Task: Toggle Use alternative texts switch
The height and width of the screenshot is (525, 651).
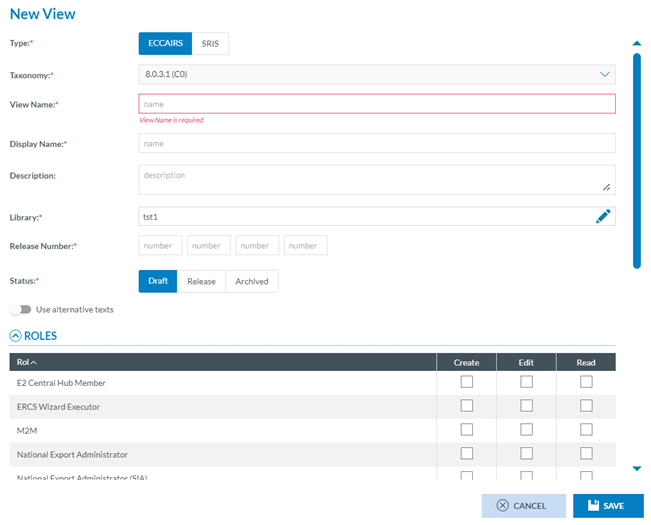Action: pyautogui.click(x=20, y=309)
